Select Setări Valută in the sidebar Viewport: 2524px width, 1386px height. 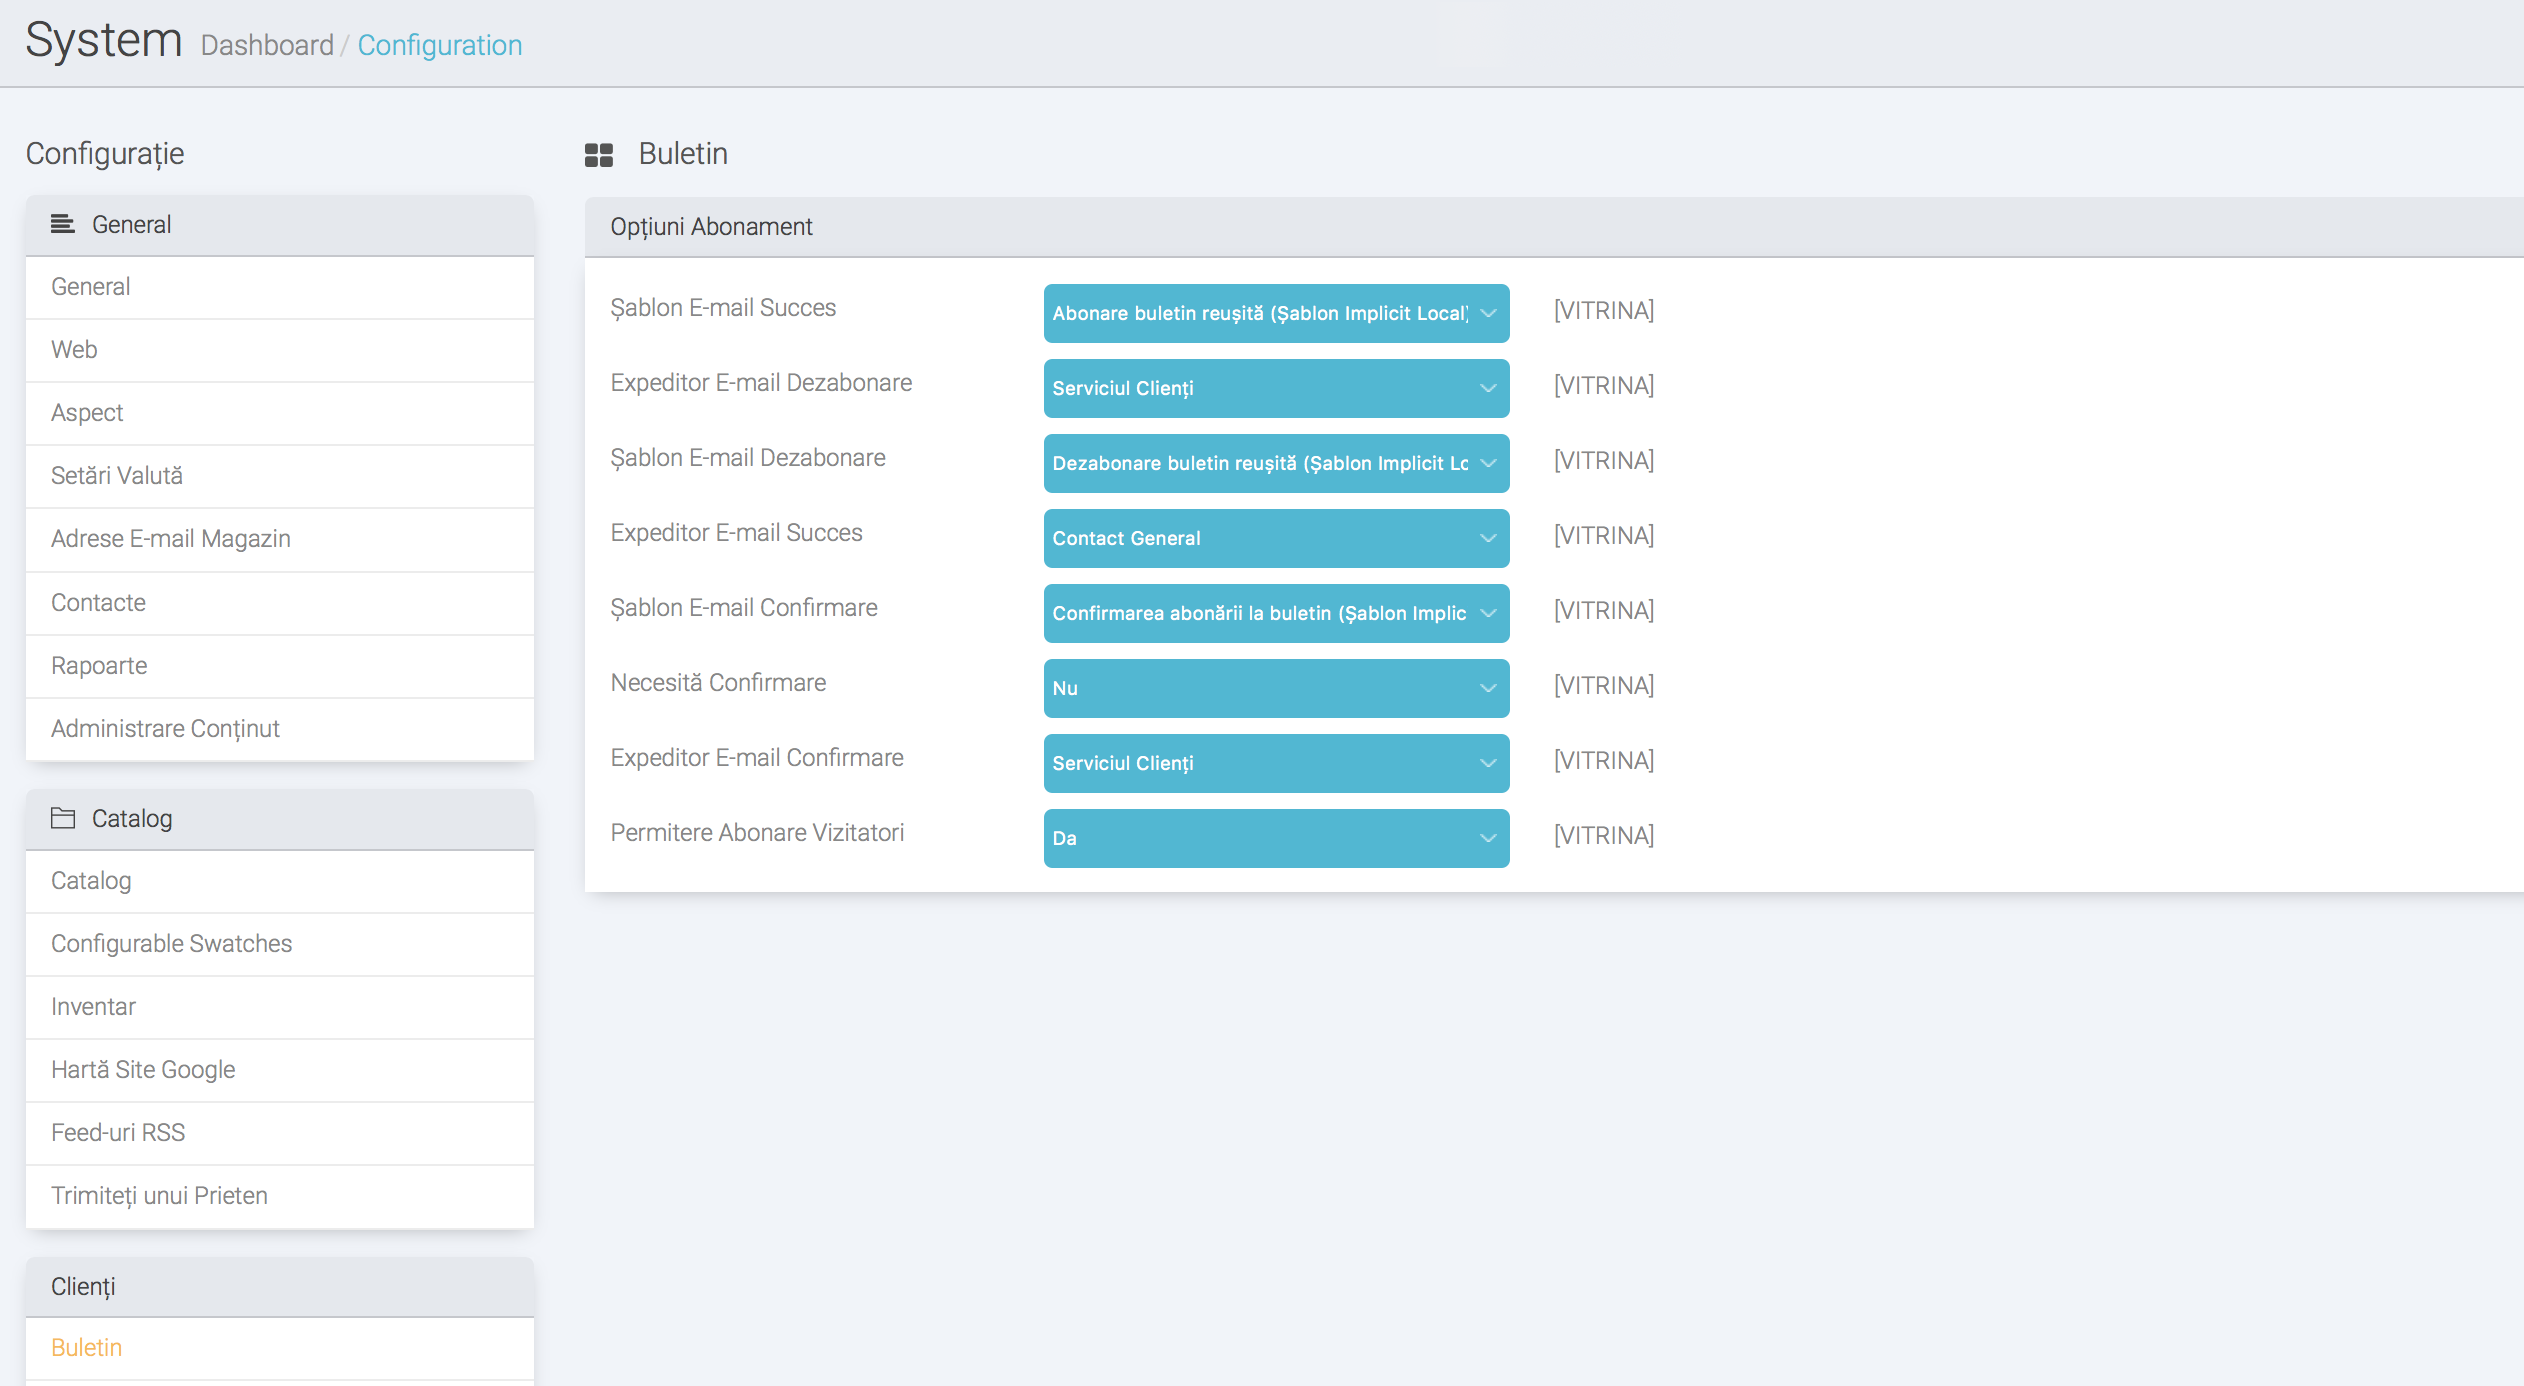pyautogui.click(x=117, y=476)
